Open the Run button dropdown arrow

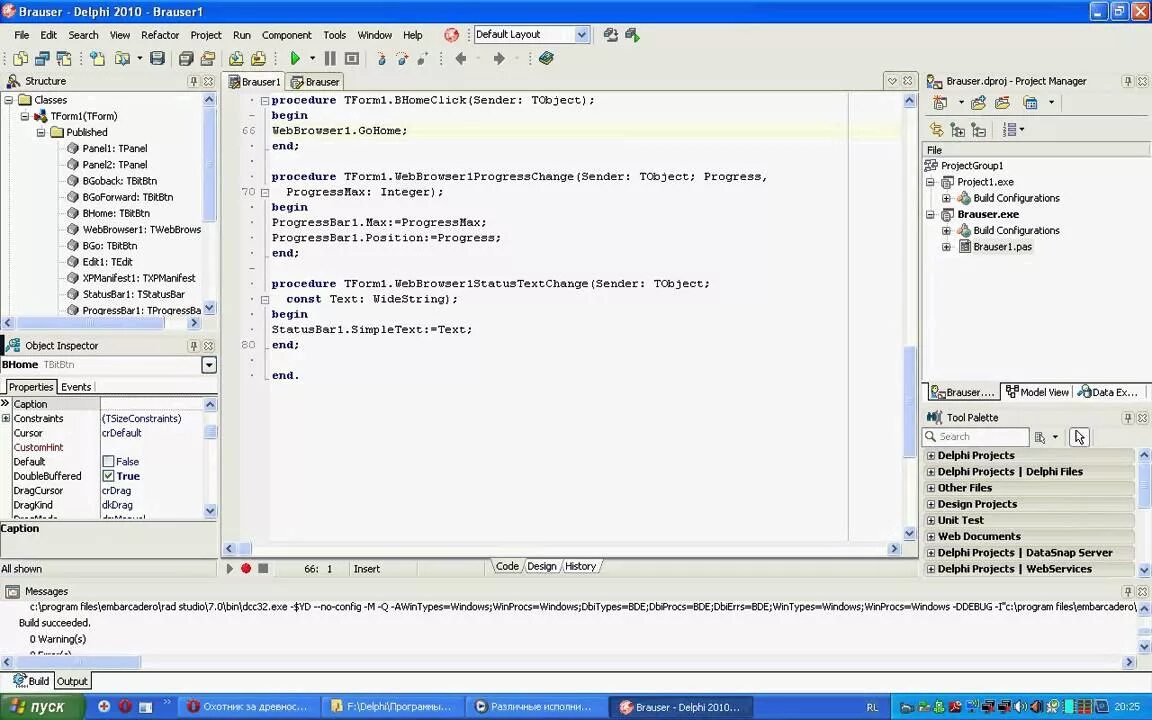coord(312,59)
